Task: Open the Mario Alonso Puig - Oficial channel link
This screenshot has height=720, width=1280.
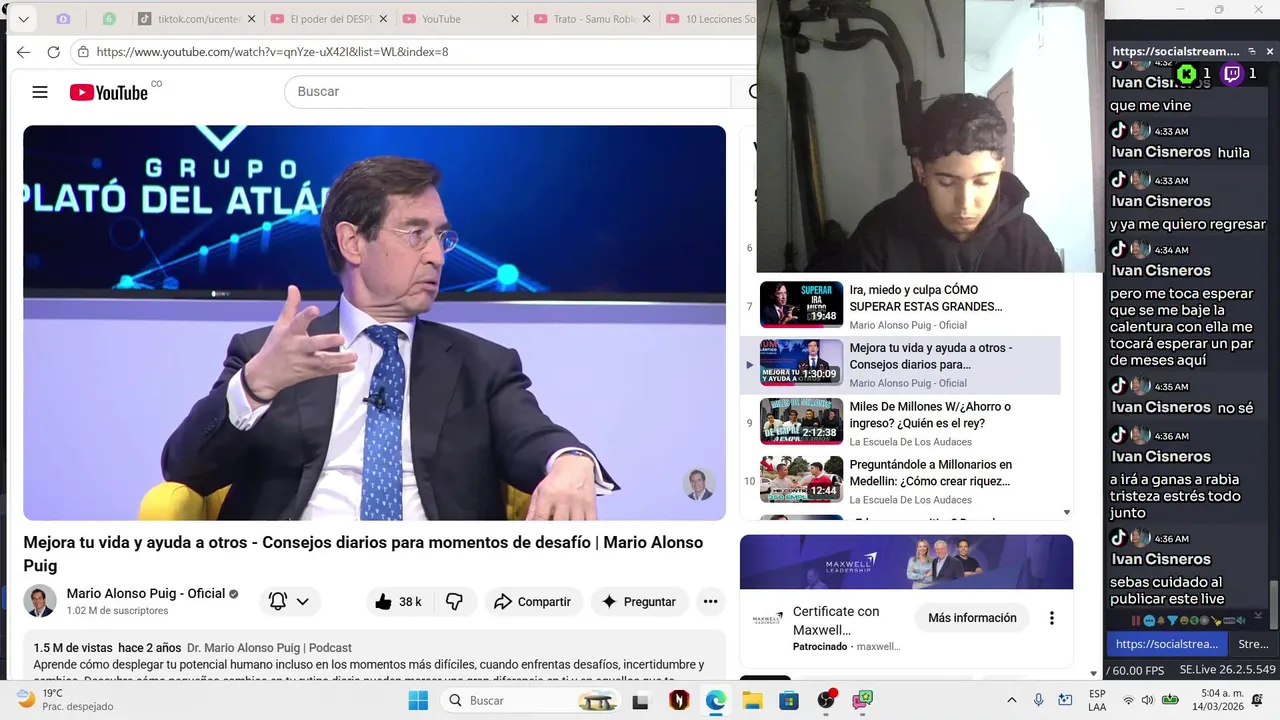Action: [x=146, y=593]
